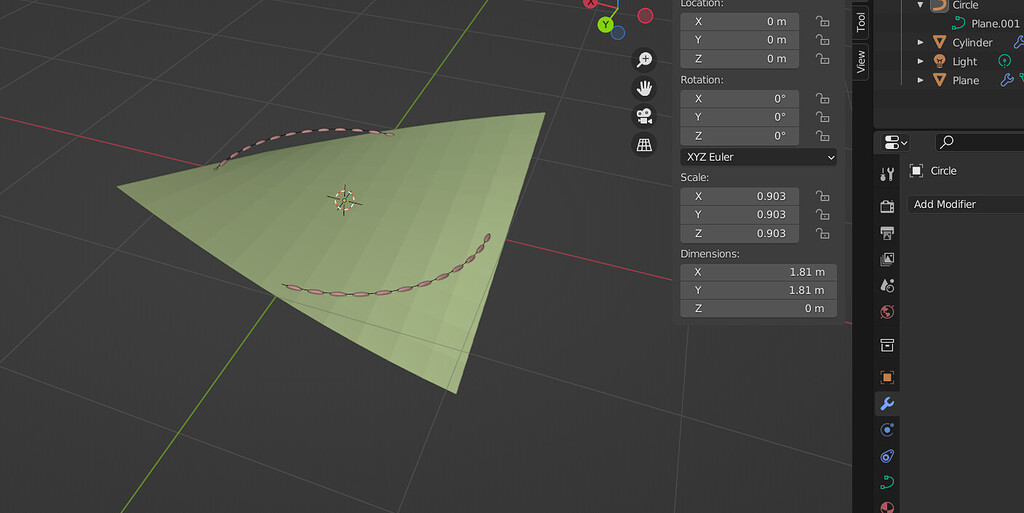
Task: Select the Modifiers wrench tab
Action: 887,403
